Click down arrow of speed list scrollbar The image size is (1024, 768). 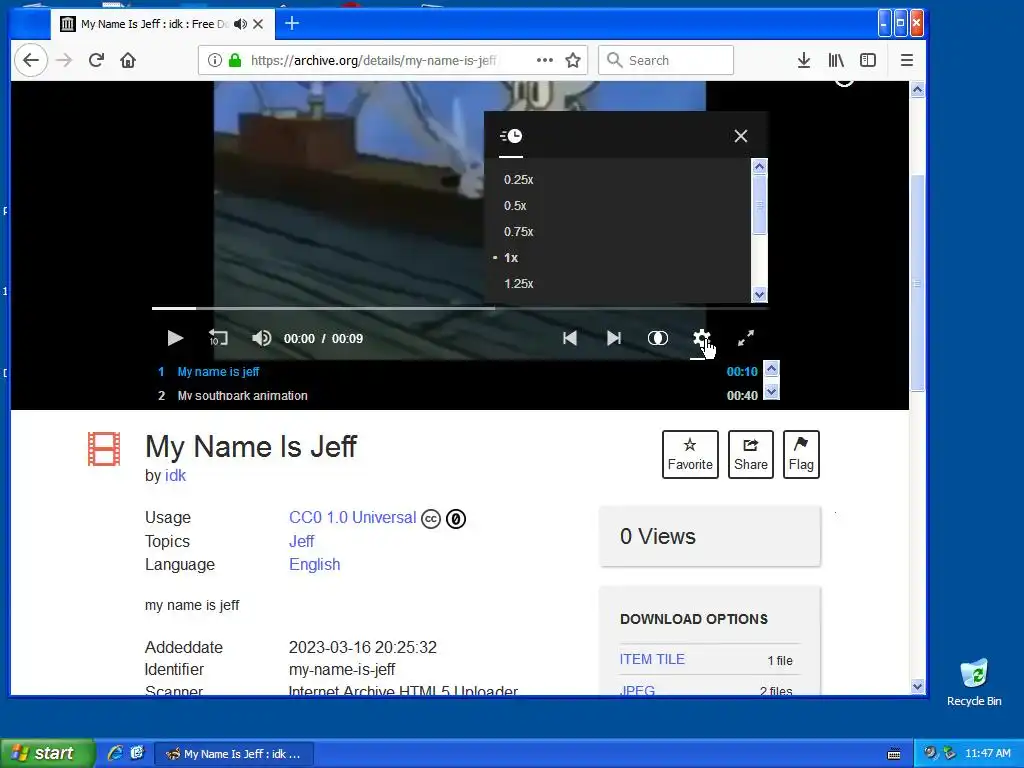(759, 295)
